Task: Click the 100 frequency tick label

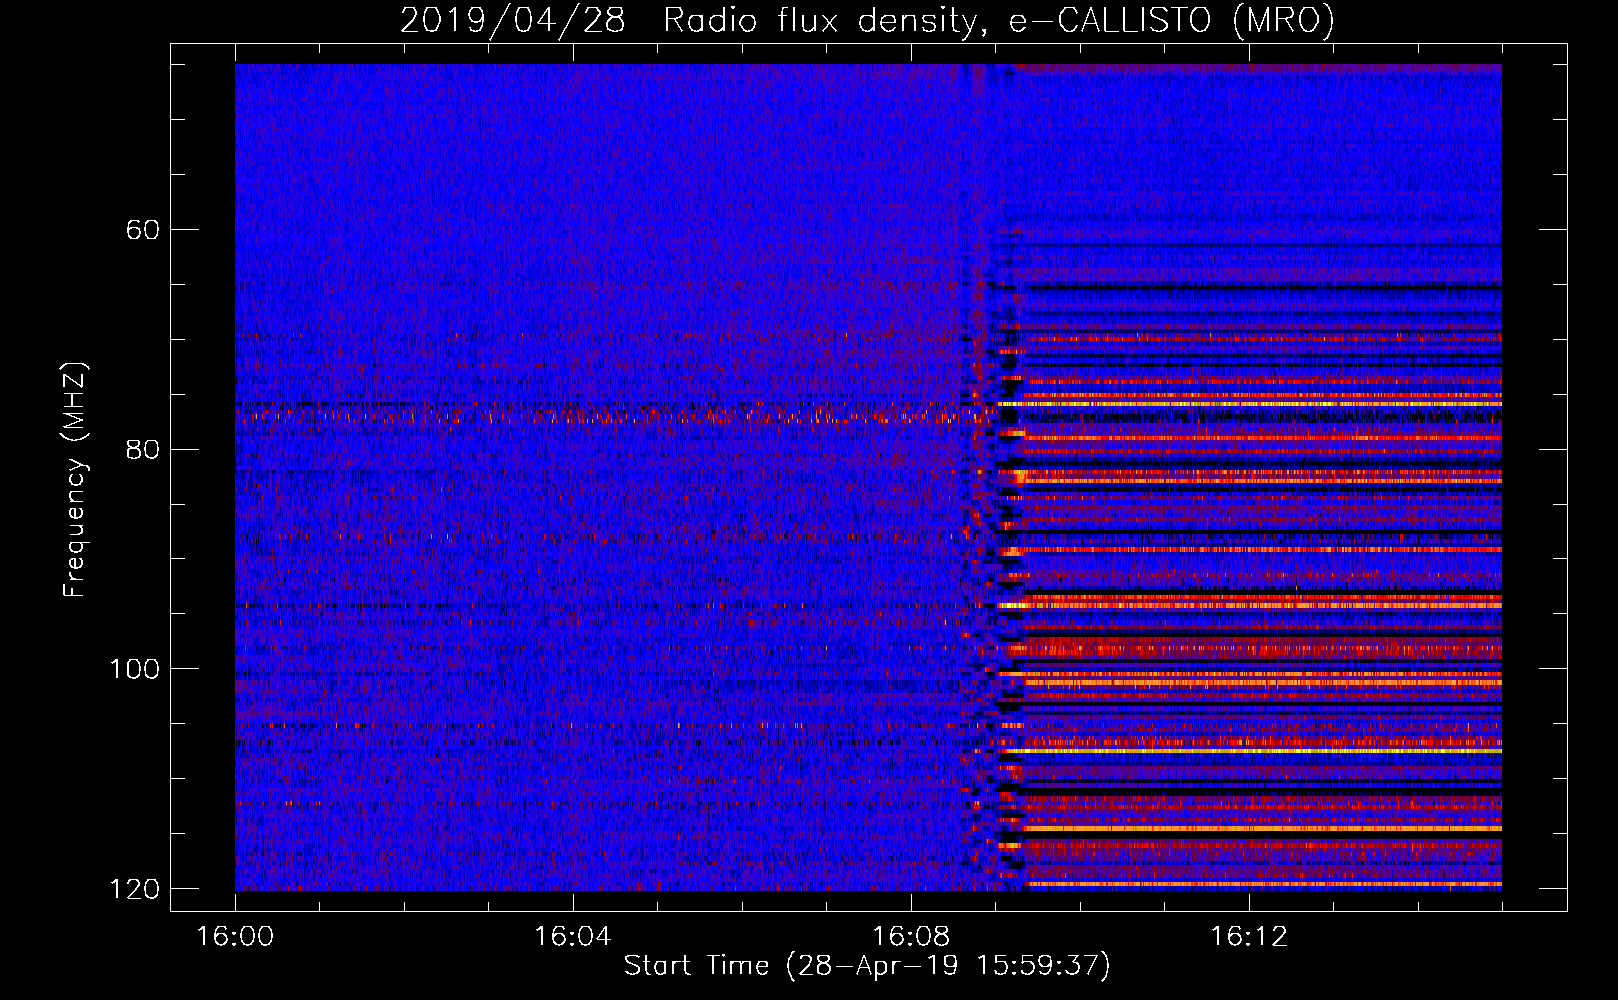Action: point(134,668)
